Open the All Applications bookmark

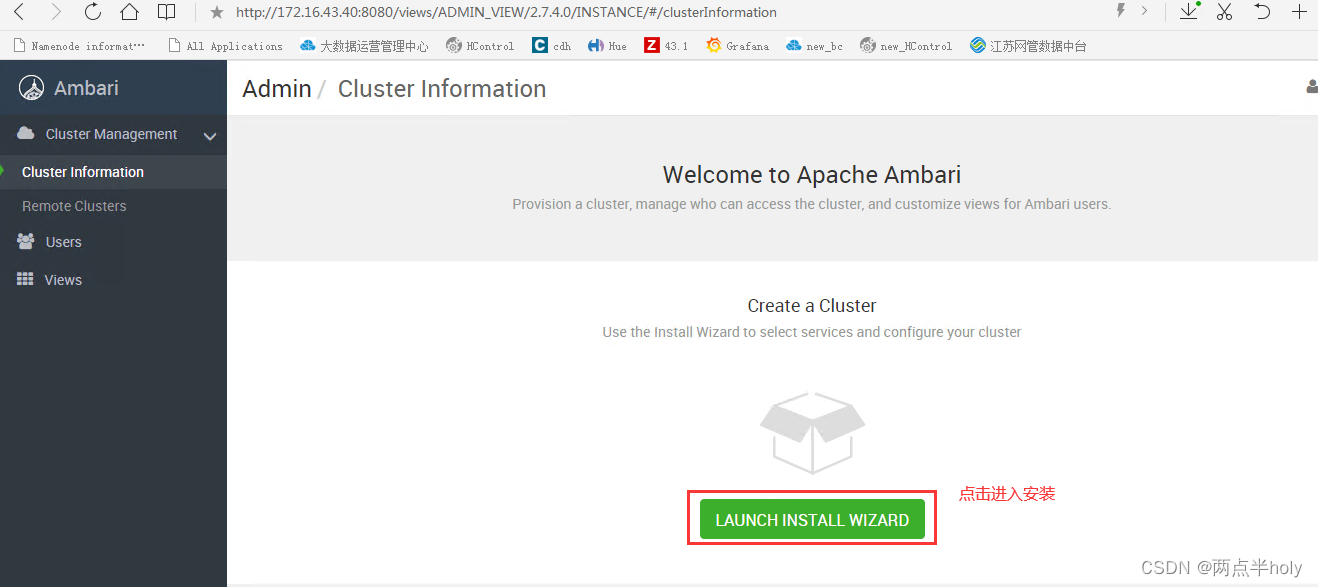point(225,46)
